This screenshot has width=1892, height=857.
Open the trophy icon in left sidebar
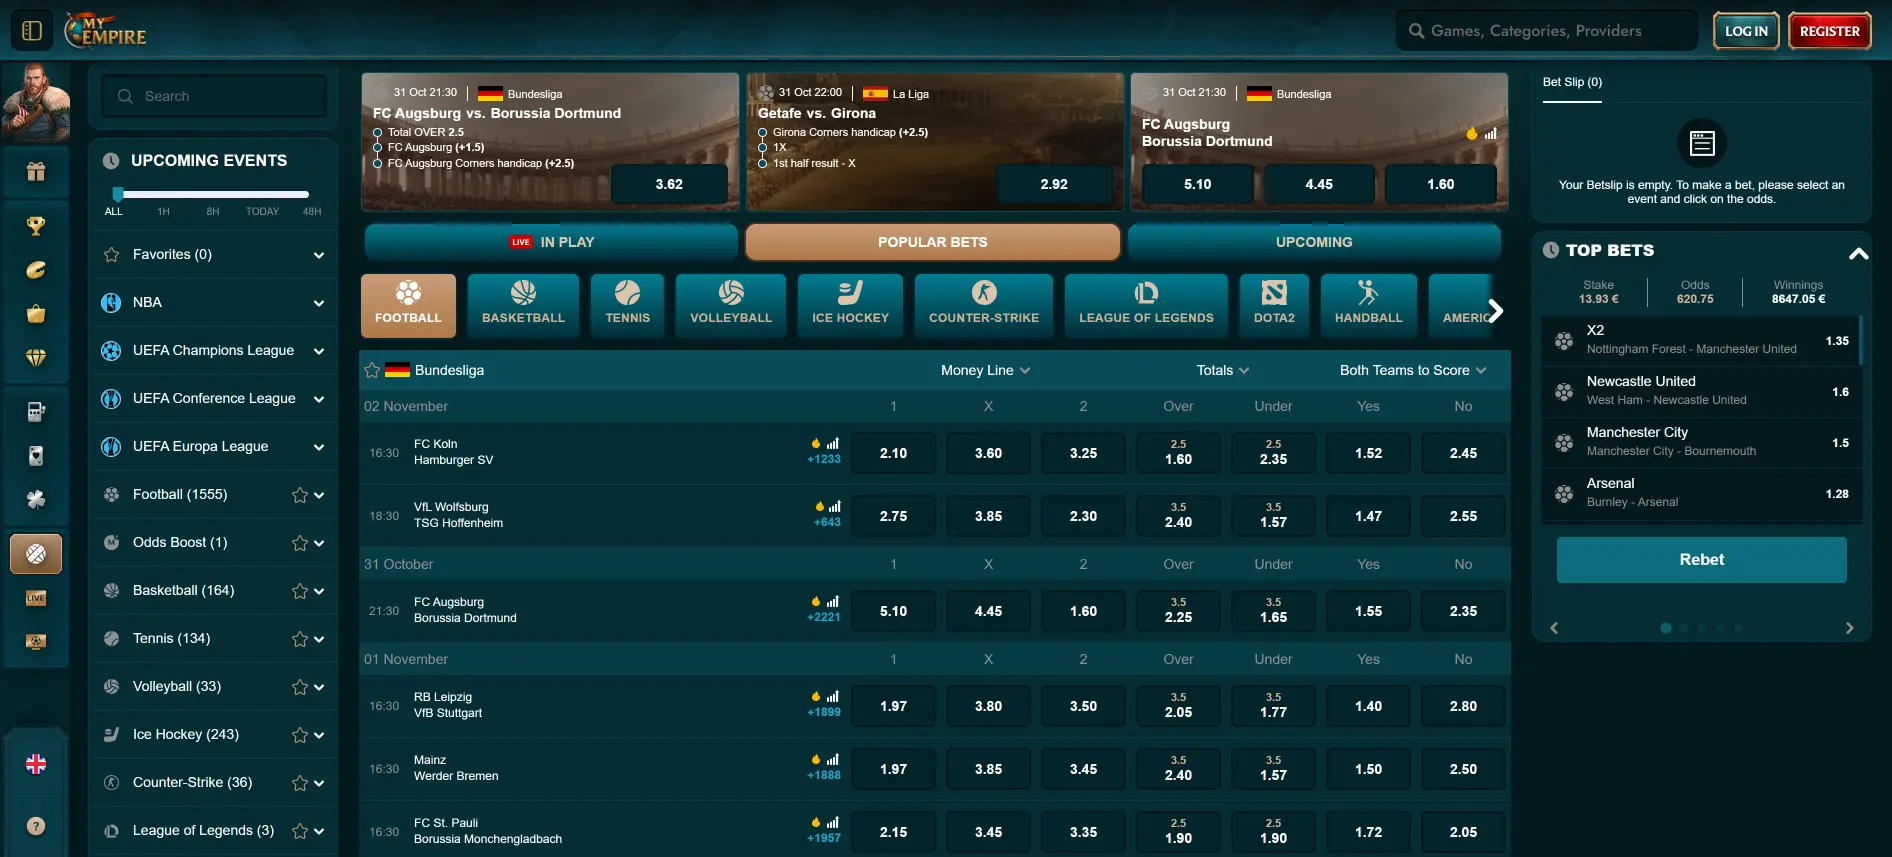(x=36, y=226)
